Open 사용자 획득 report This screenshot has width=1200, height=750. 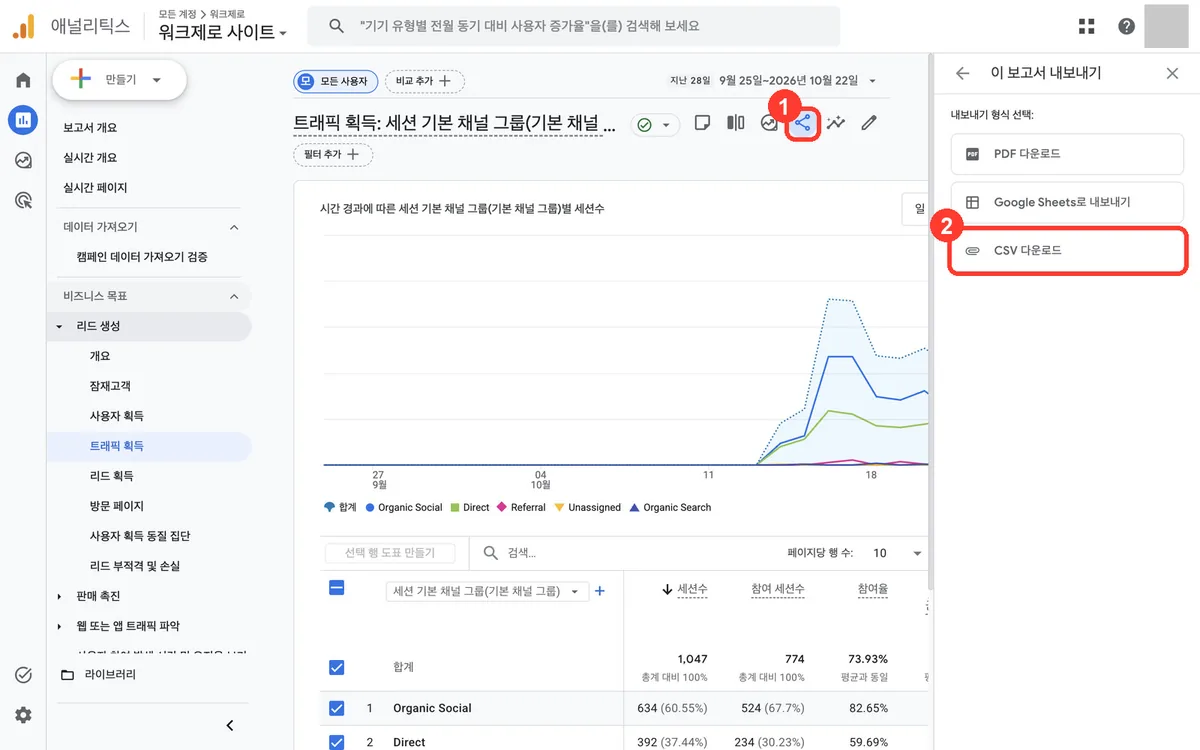tap(117, 416)
